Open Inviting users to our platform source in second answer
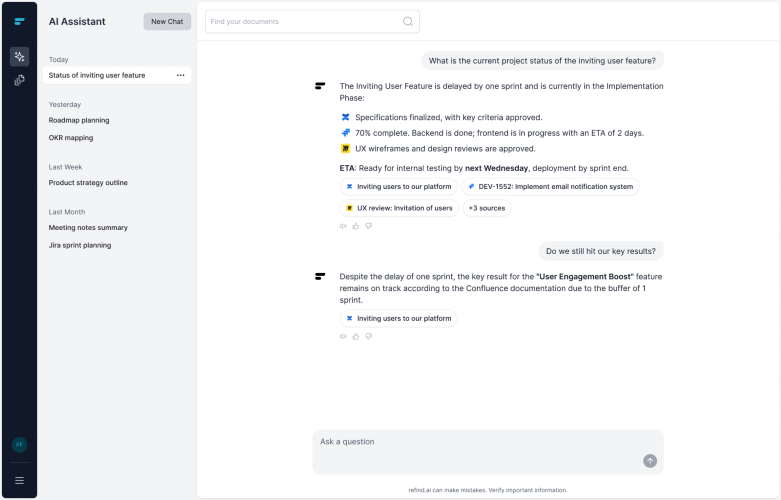781x500 pixels. click(398, 319)
